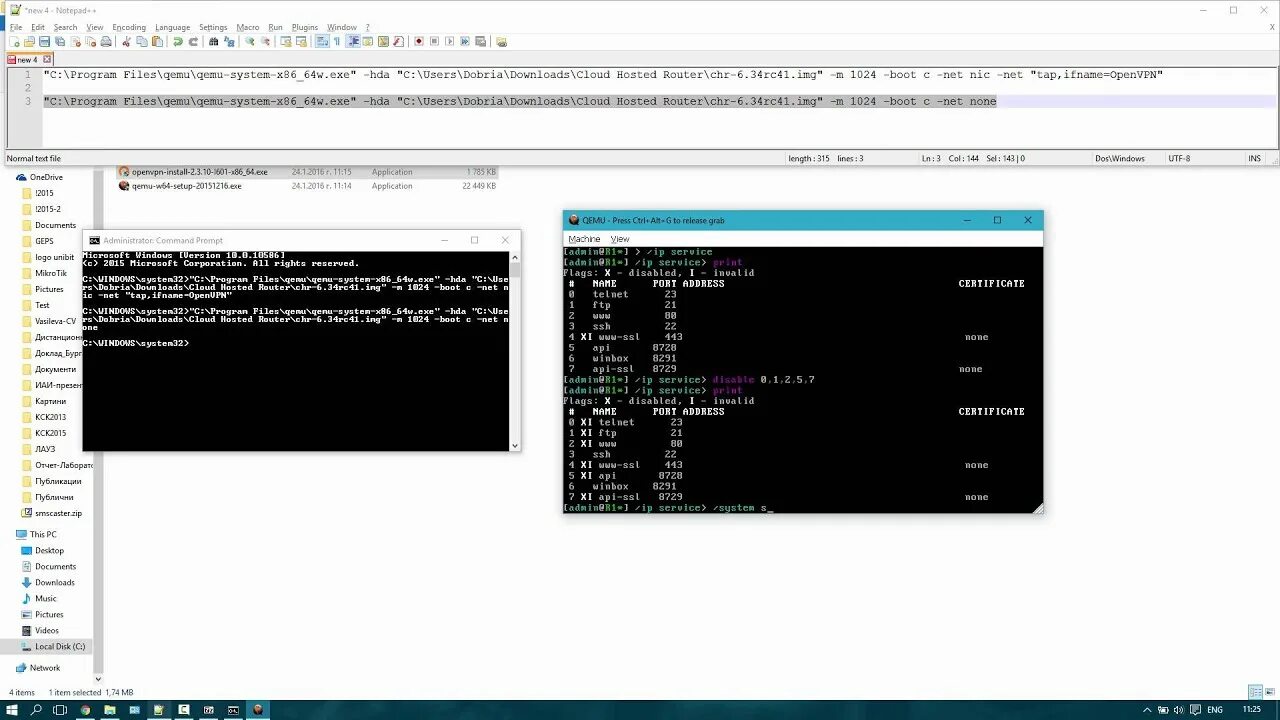Image resolution: width=1280 pixels, height=720 pixels.
Task: Open Machine menu in QEMU window
Action: click(x=584, y=239)
